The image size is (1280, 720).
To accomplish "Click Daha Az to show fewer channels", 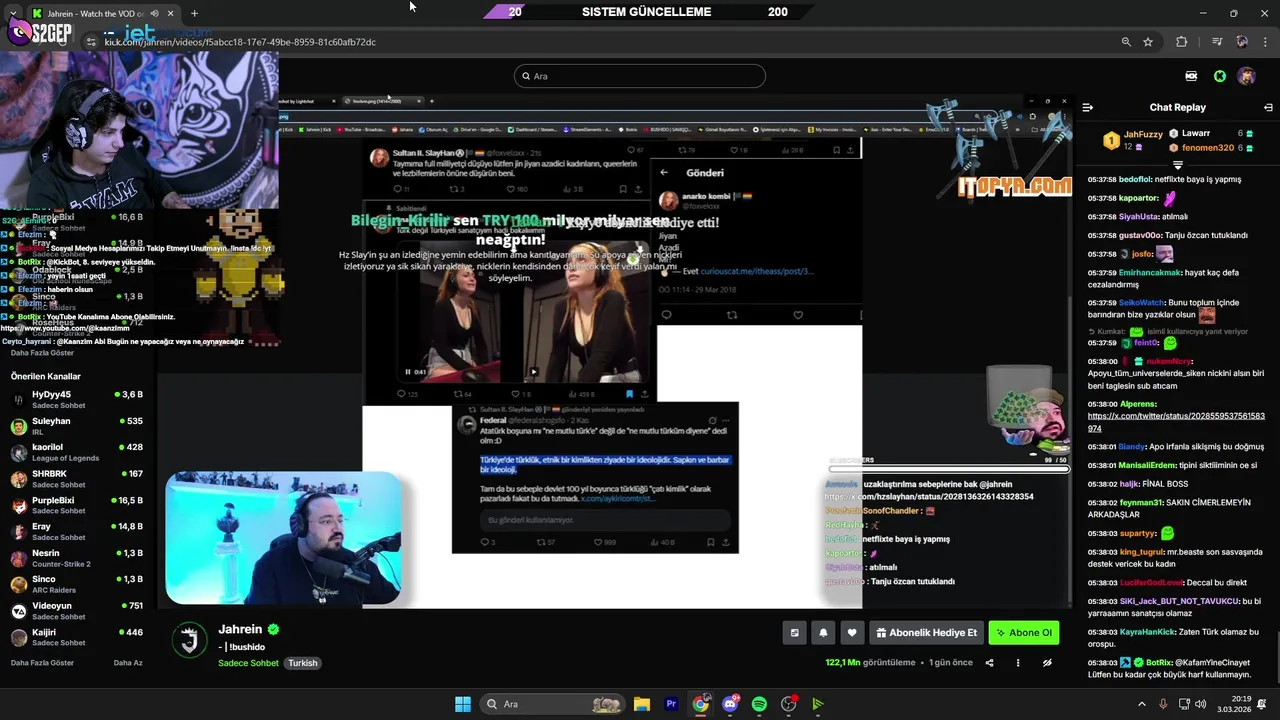I will click(128, 663).
